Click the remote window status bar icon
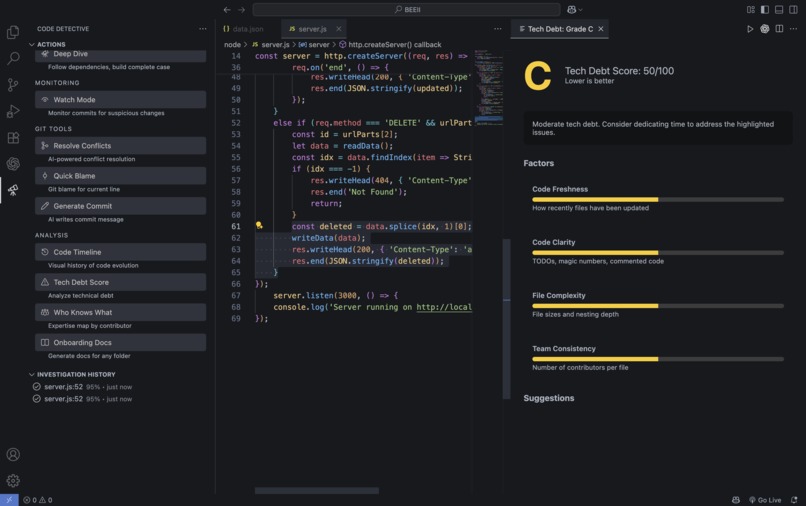The height and width of the screenshot is (506, 806). tap(9, 500)
